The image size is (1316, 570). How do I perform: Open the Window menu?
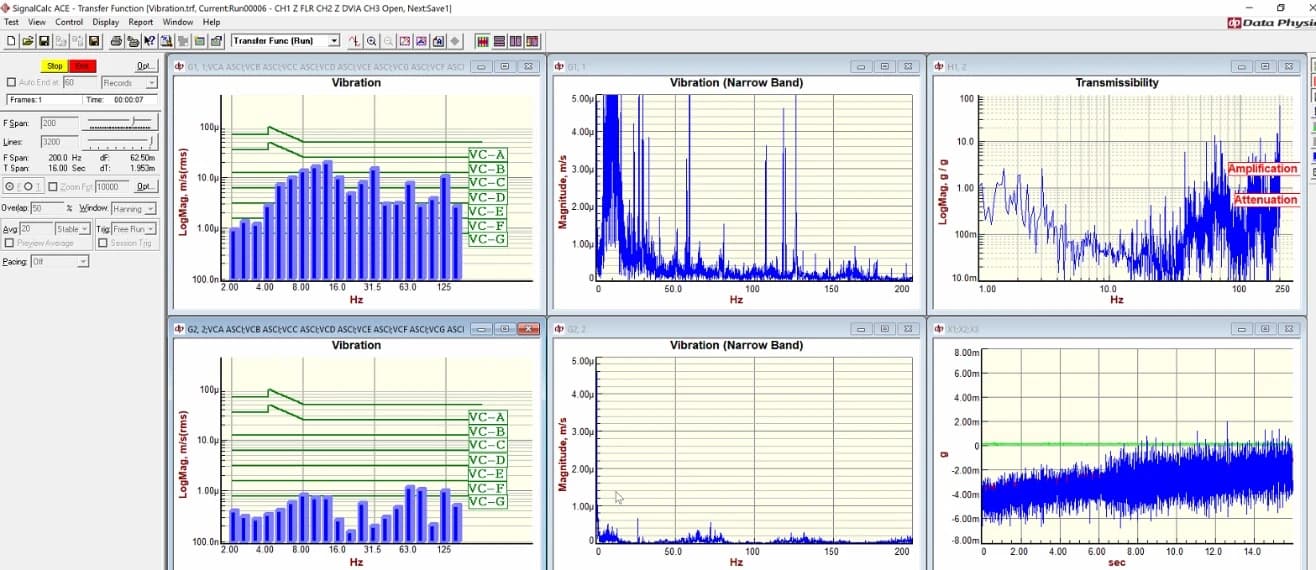pyautogui.click(x=178, y=22)
